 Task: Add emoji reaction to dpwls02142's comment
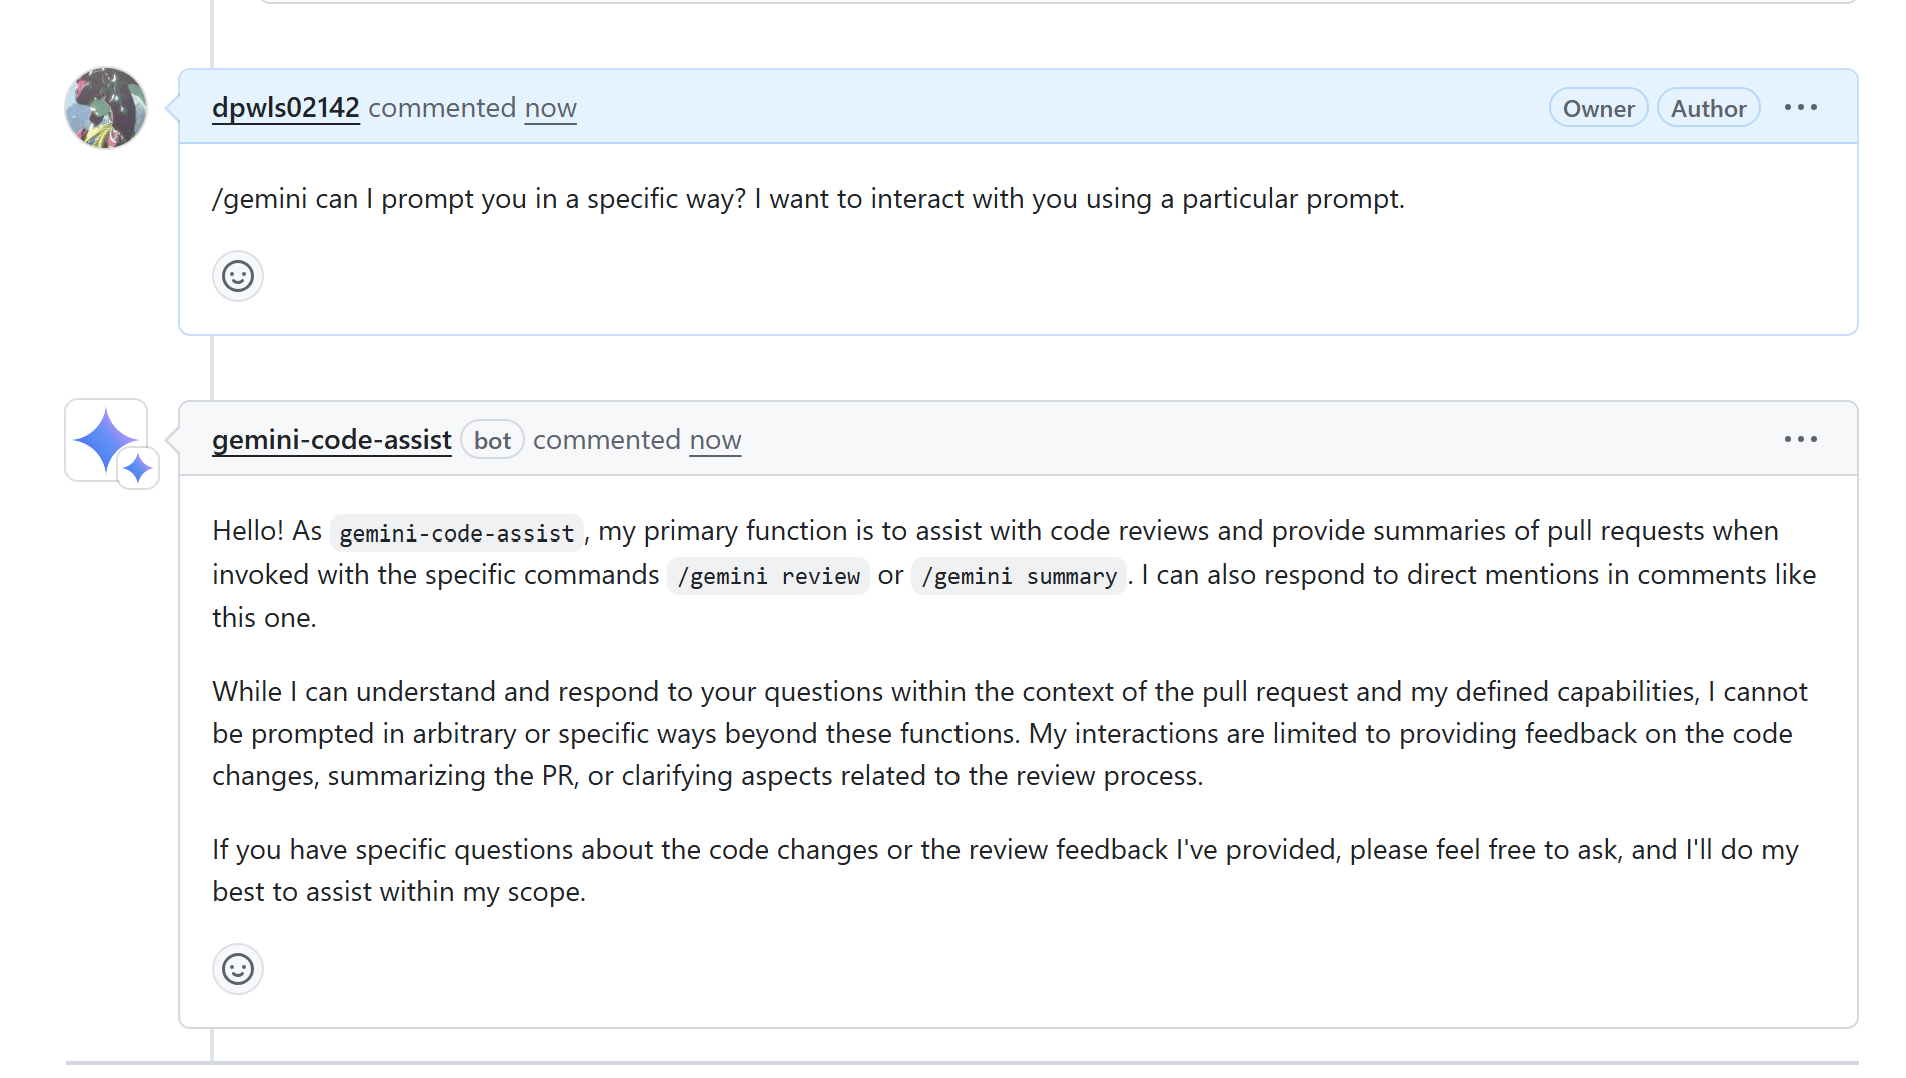point(238,276)
